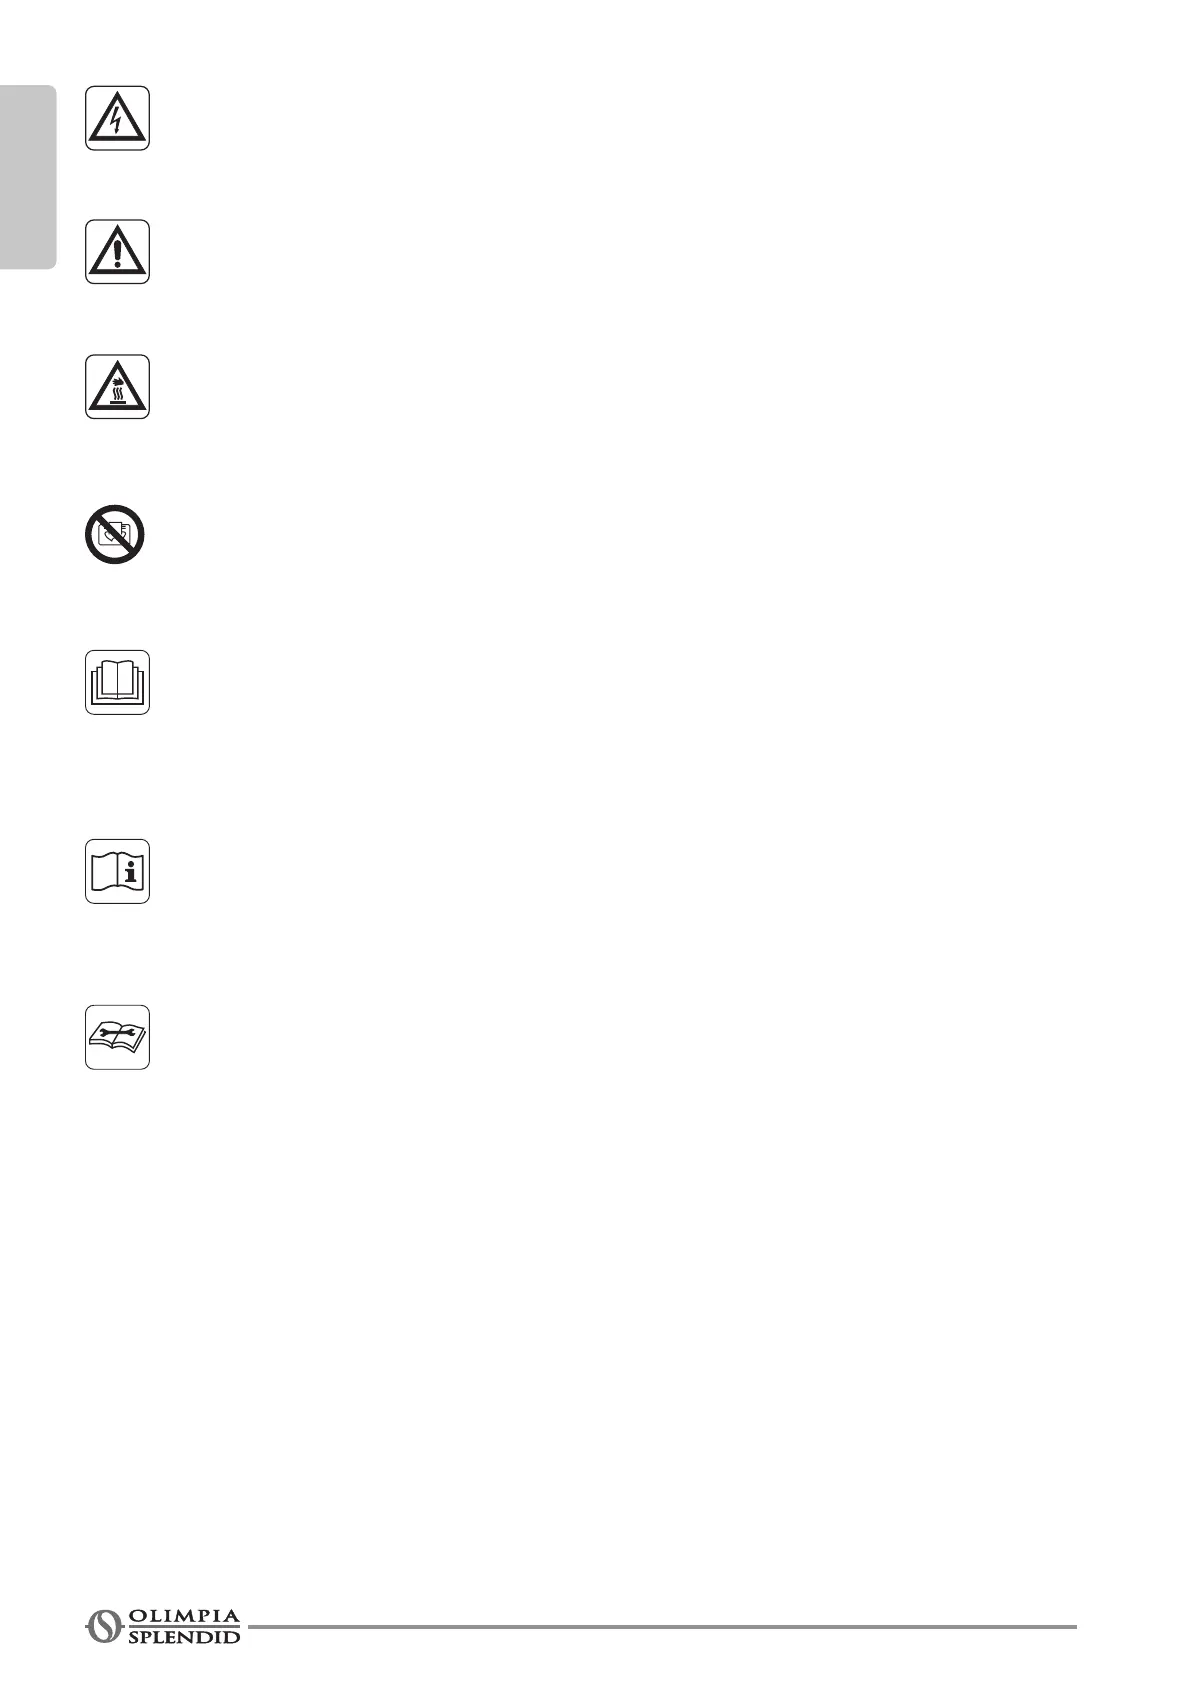Viewport: 1191px width, 1684px height.
Task: Select the gray language tab on left edge
Action: point(28,178)
